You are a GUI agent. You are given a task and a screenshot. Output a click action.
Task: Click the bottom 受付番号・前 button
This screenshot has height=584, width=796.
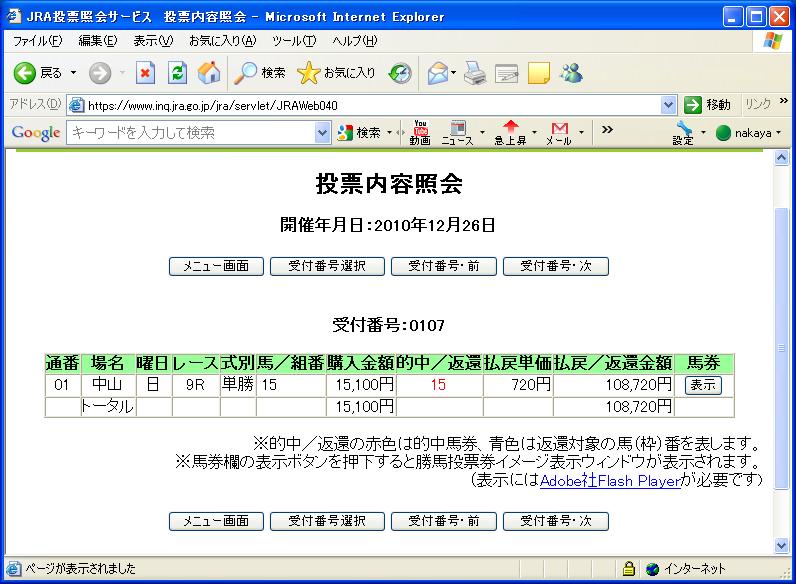444,521
